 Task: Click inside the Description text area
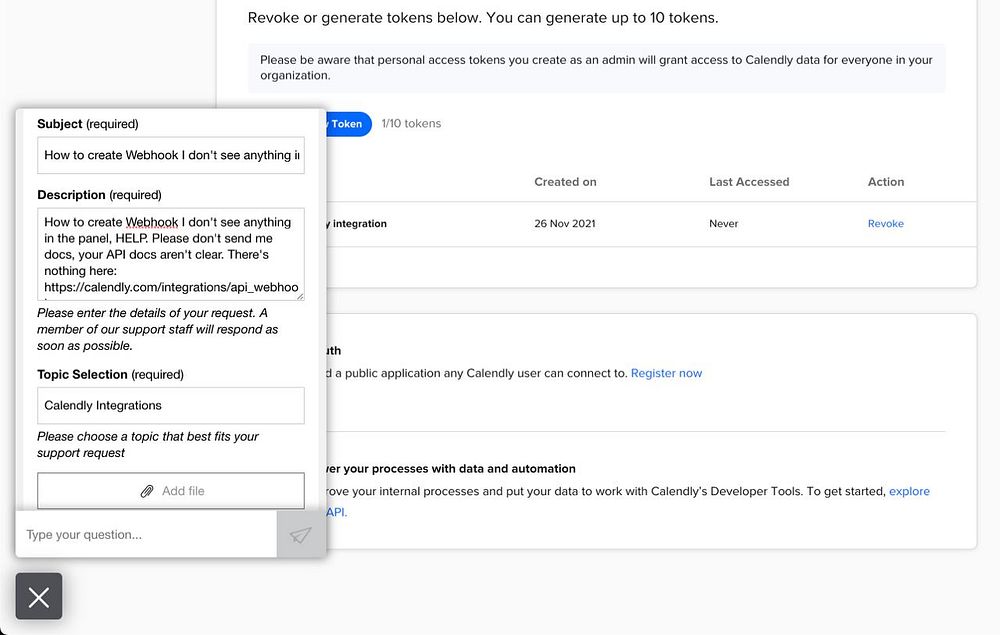(x=171, y=255)
